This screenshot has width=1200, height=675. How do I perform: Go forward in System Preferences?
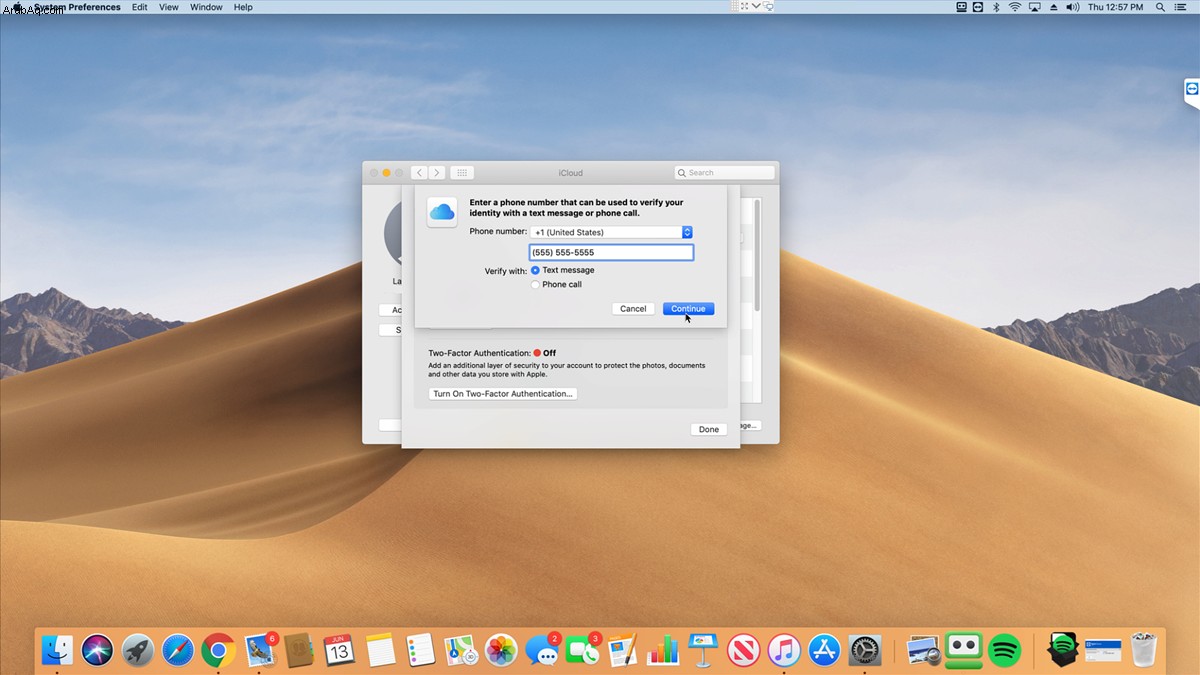pos(436,173)
